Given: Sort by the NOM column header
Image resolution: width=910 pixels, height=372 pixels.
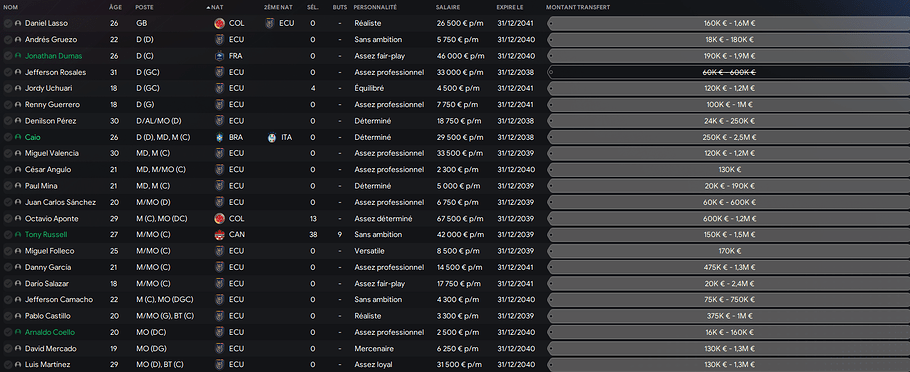Looking at the screenshot, I should tap(10, 8).
